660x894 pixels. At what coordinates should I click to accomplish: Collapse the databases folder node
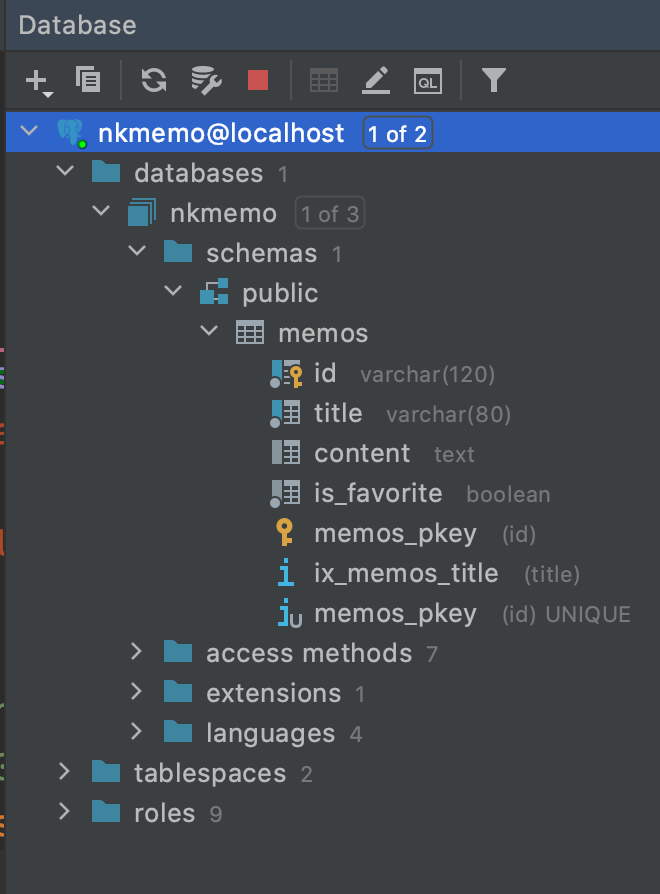65,170
